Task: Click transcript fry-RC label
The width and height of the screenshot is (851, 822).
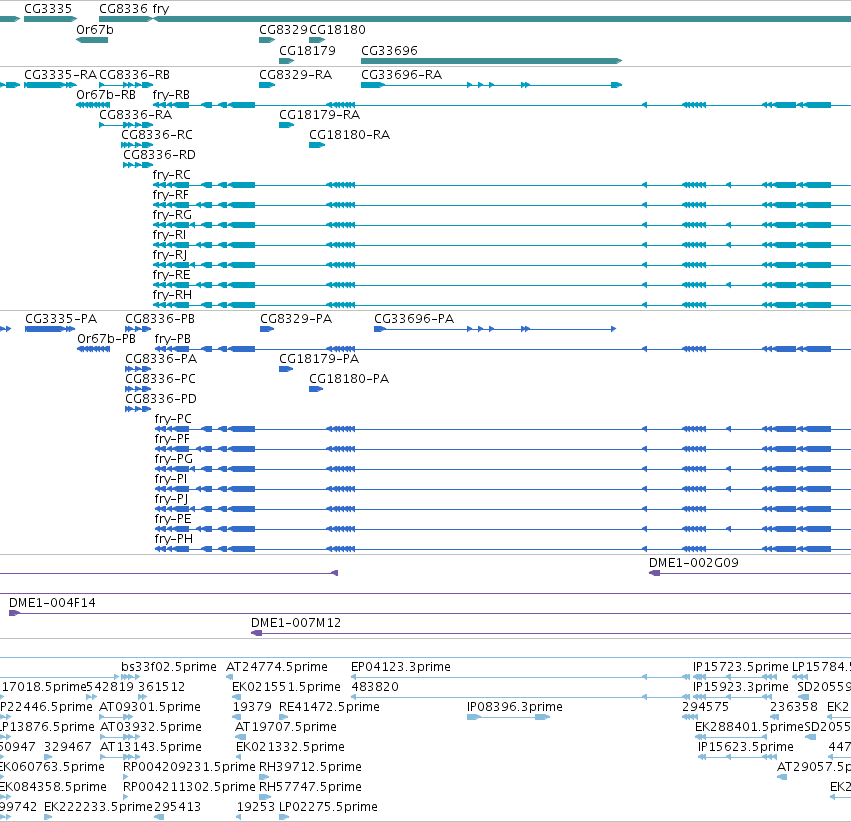Action: coord(172,175)
